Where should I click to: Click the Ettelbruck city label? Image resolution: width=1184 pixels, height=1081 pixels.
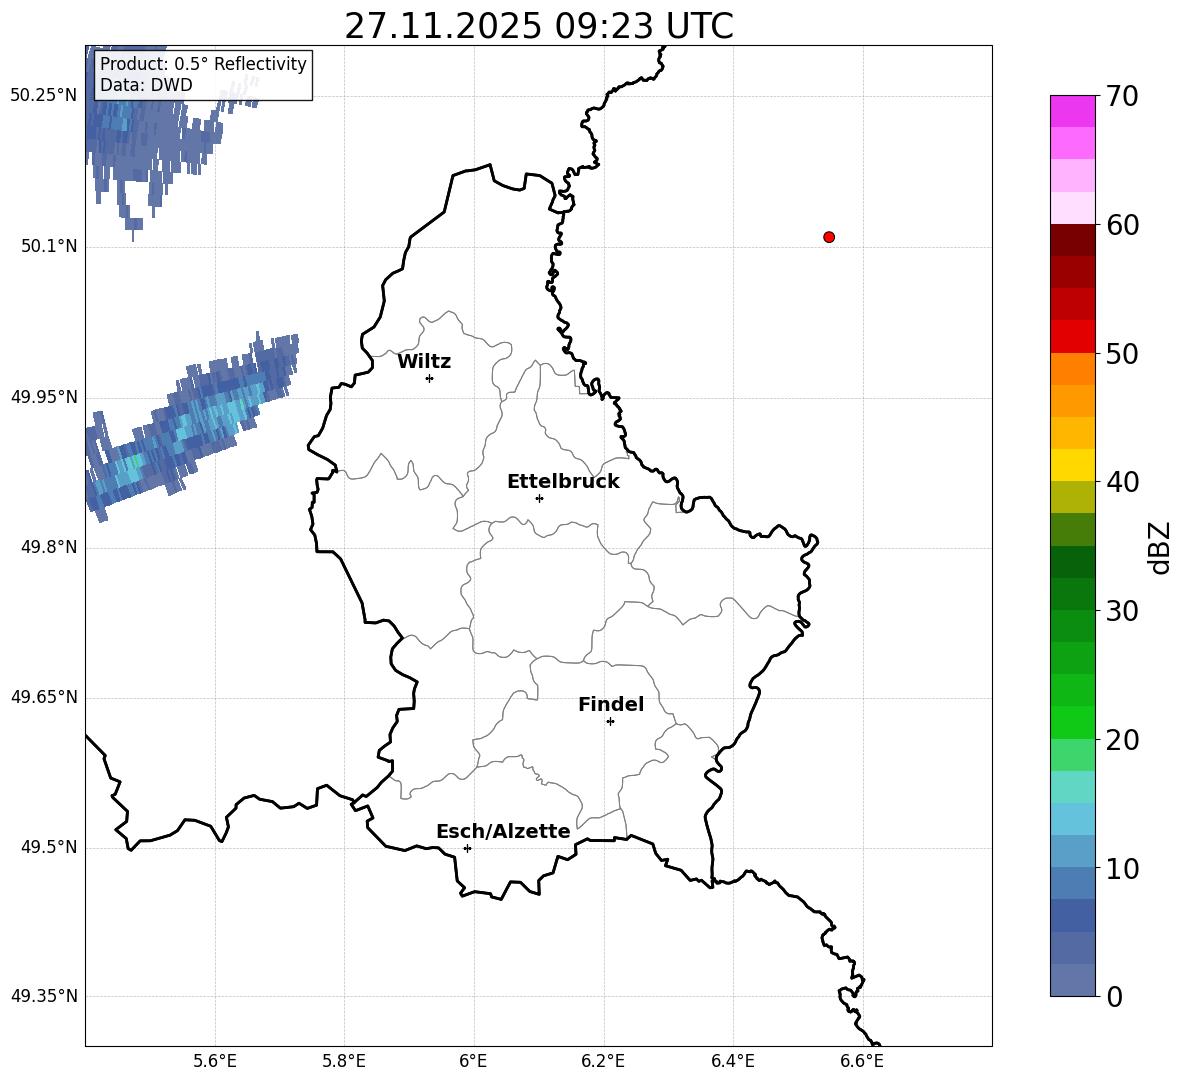click(x=563, y=482)
